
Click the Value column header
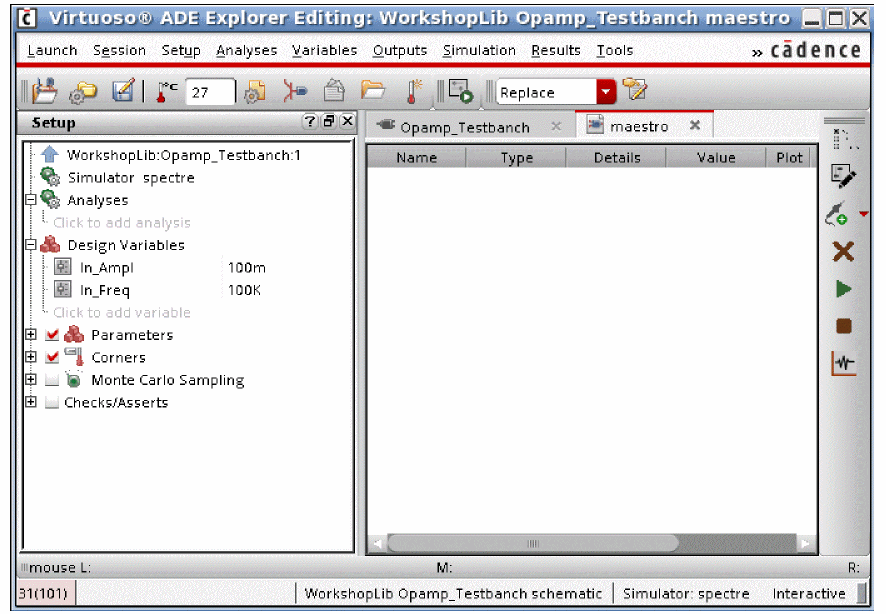click(716, 158)
